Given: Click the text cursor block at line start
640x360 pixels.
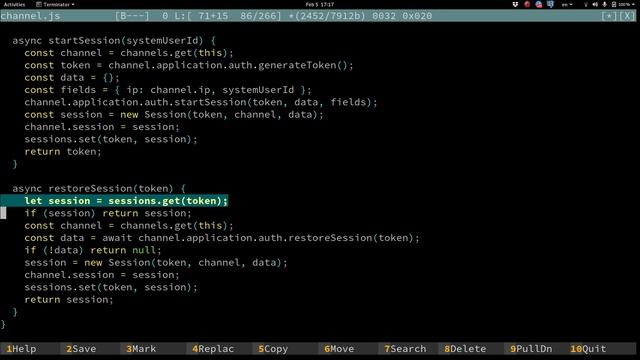Looking at the screenshot, I should pos(3,213).
